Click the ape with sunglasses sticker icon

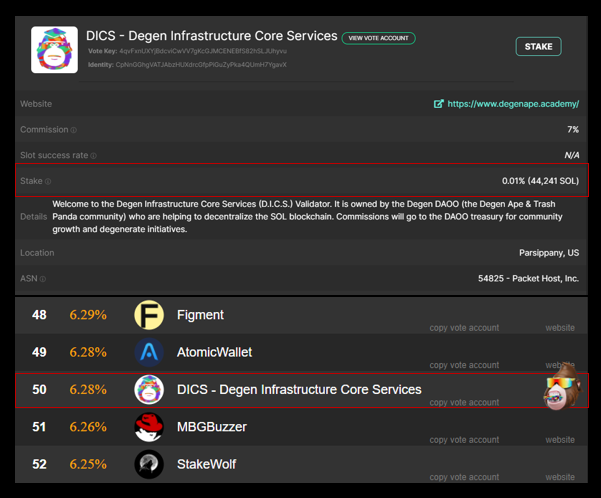tap(562, 386)
